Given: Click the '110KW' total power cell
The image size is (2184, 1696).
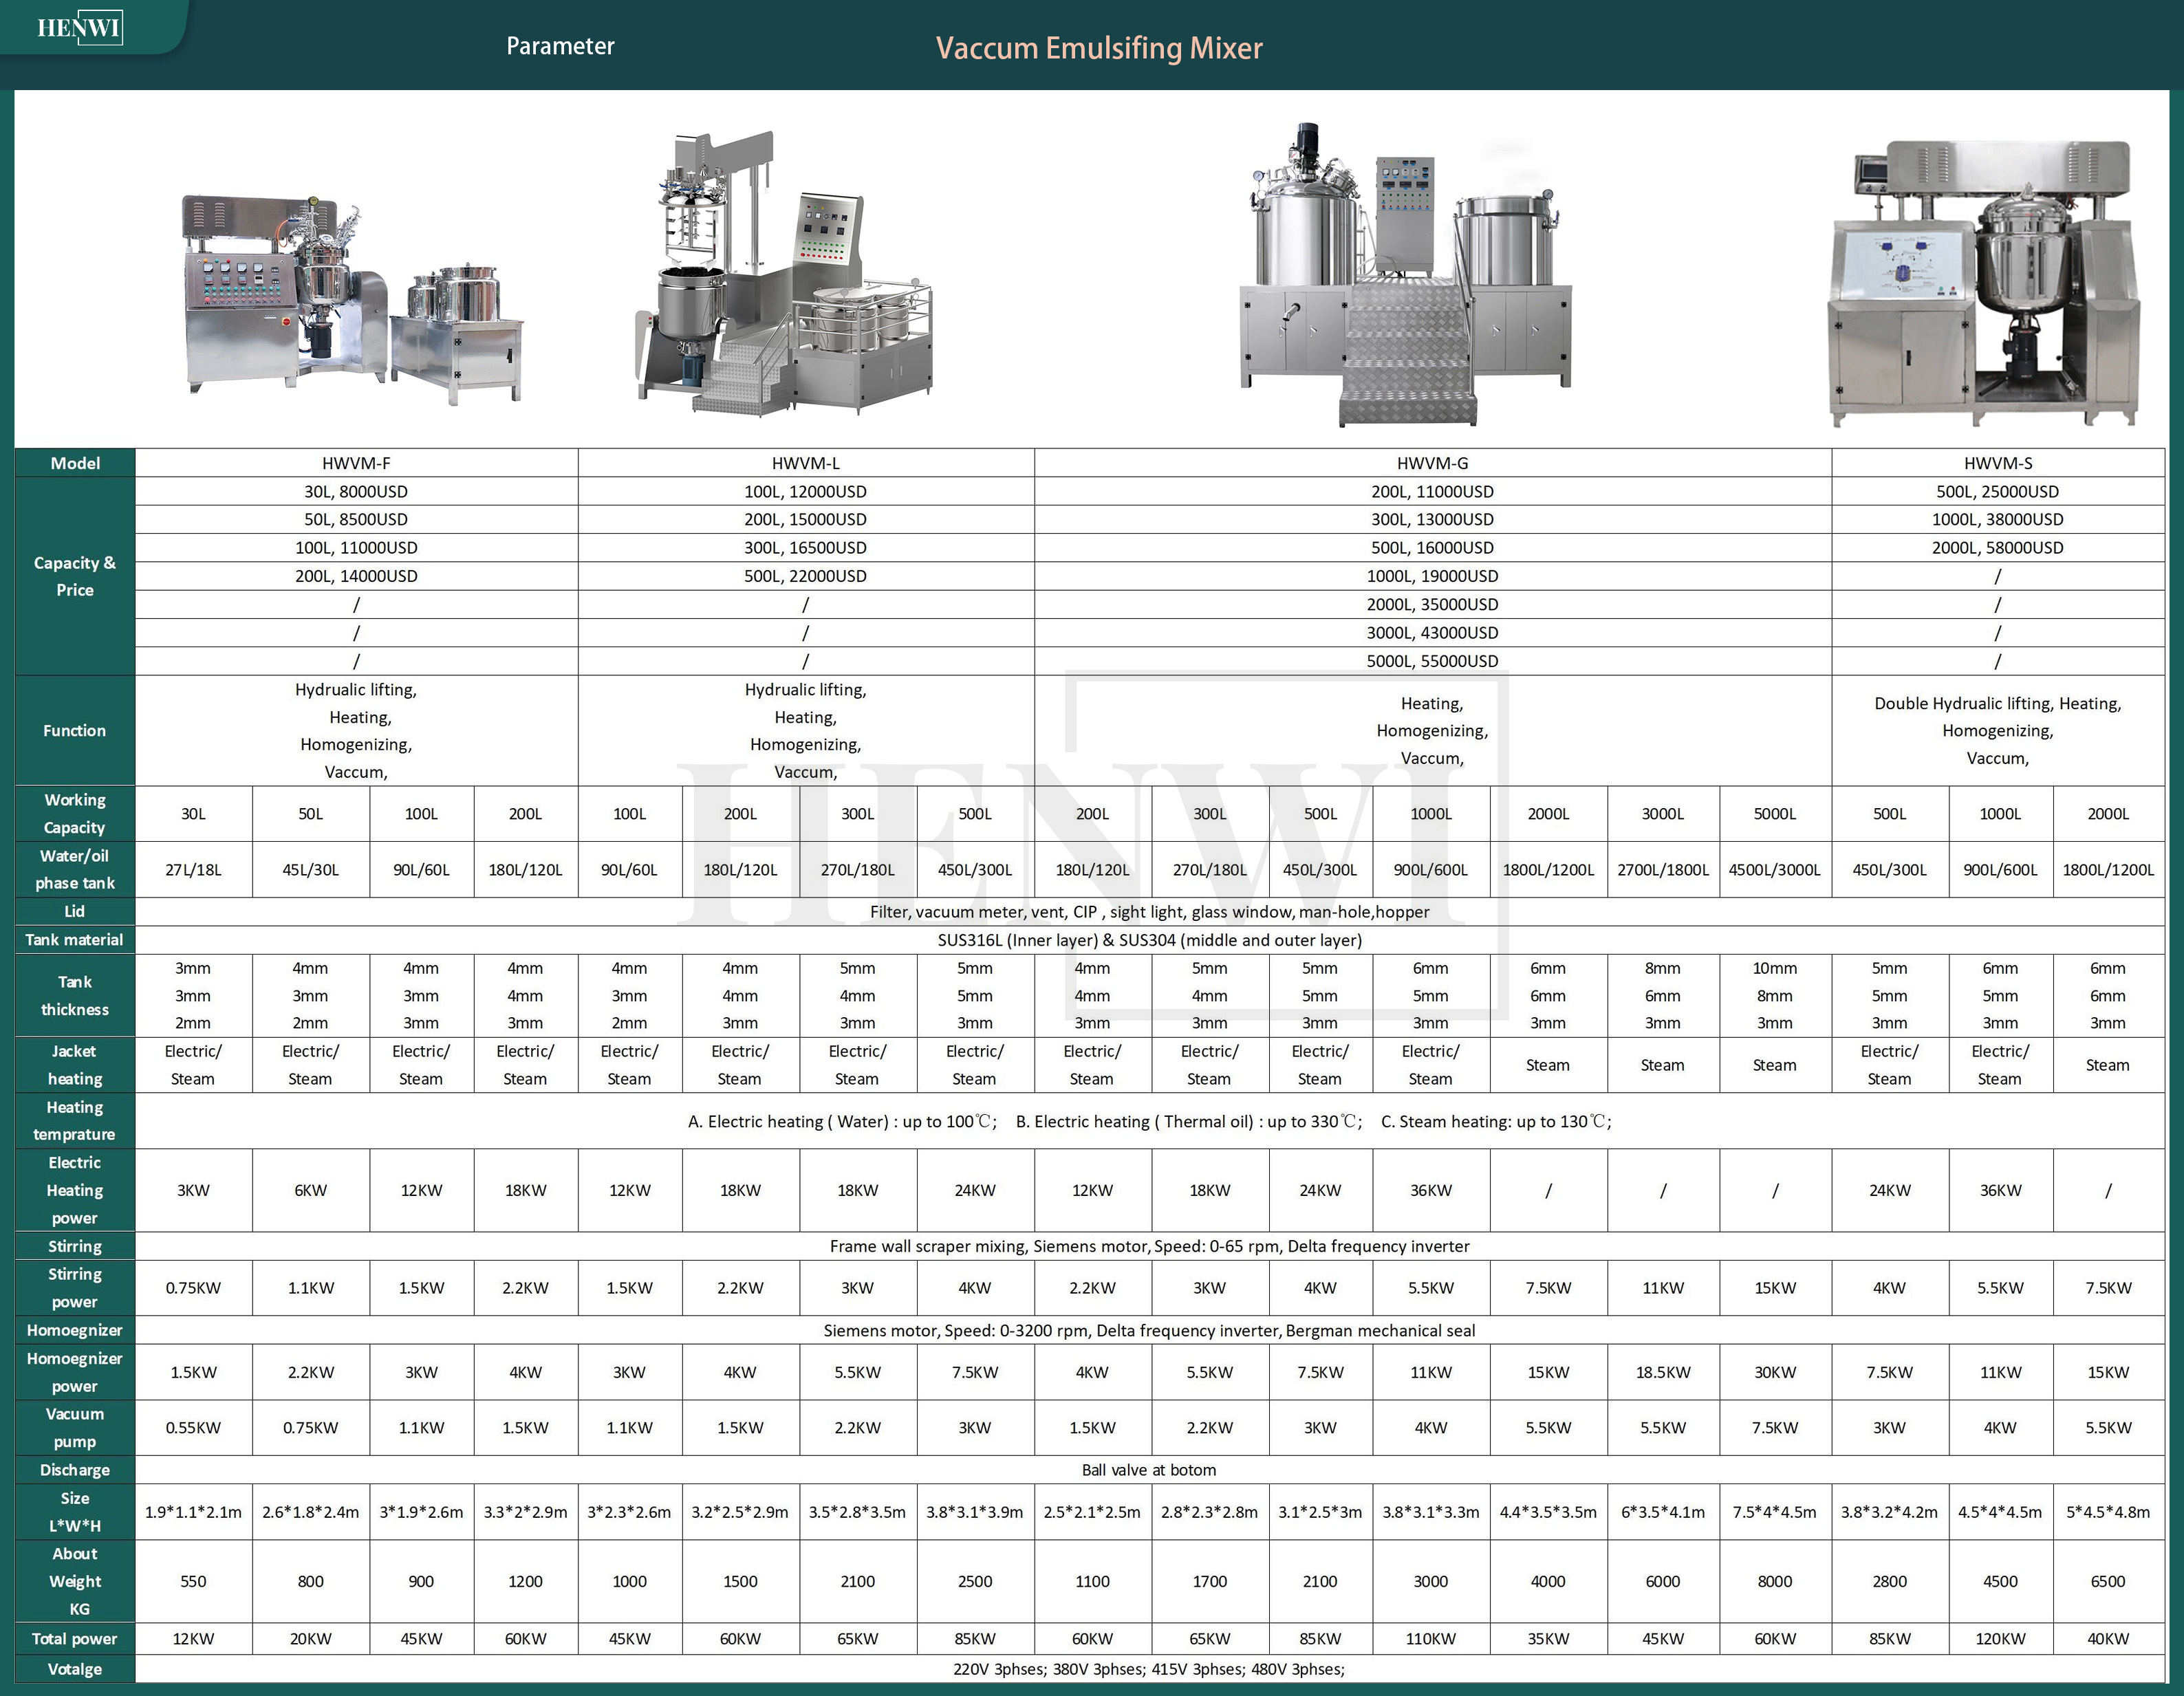Looking at the screenshot, I should coord(1431,1638).
